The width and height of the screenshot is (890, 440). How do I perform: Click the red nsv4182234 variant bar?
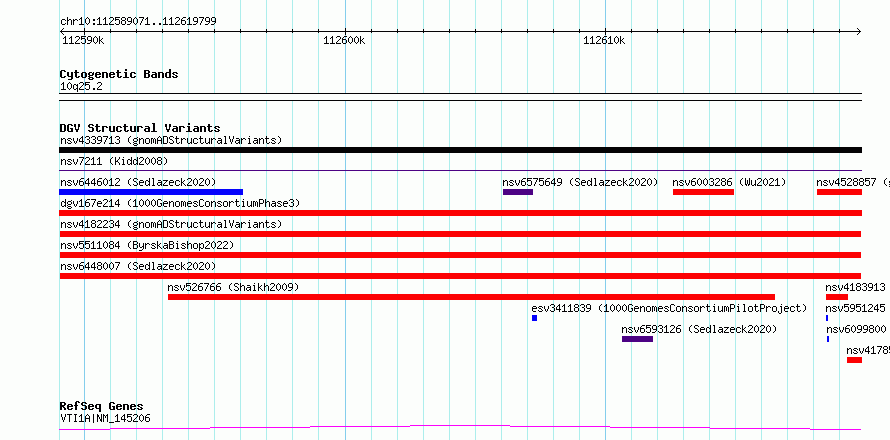click(460, 234)
